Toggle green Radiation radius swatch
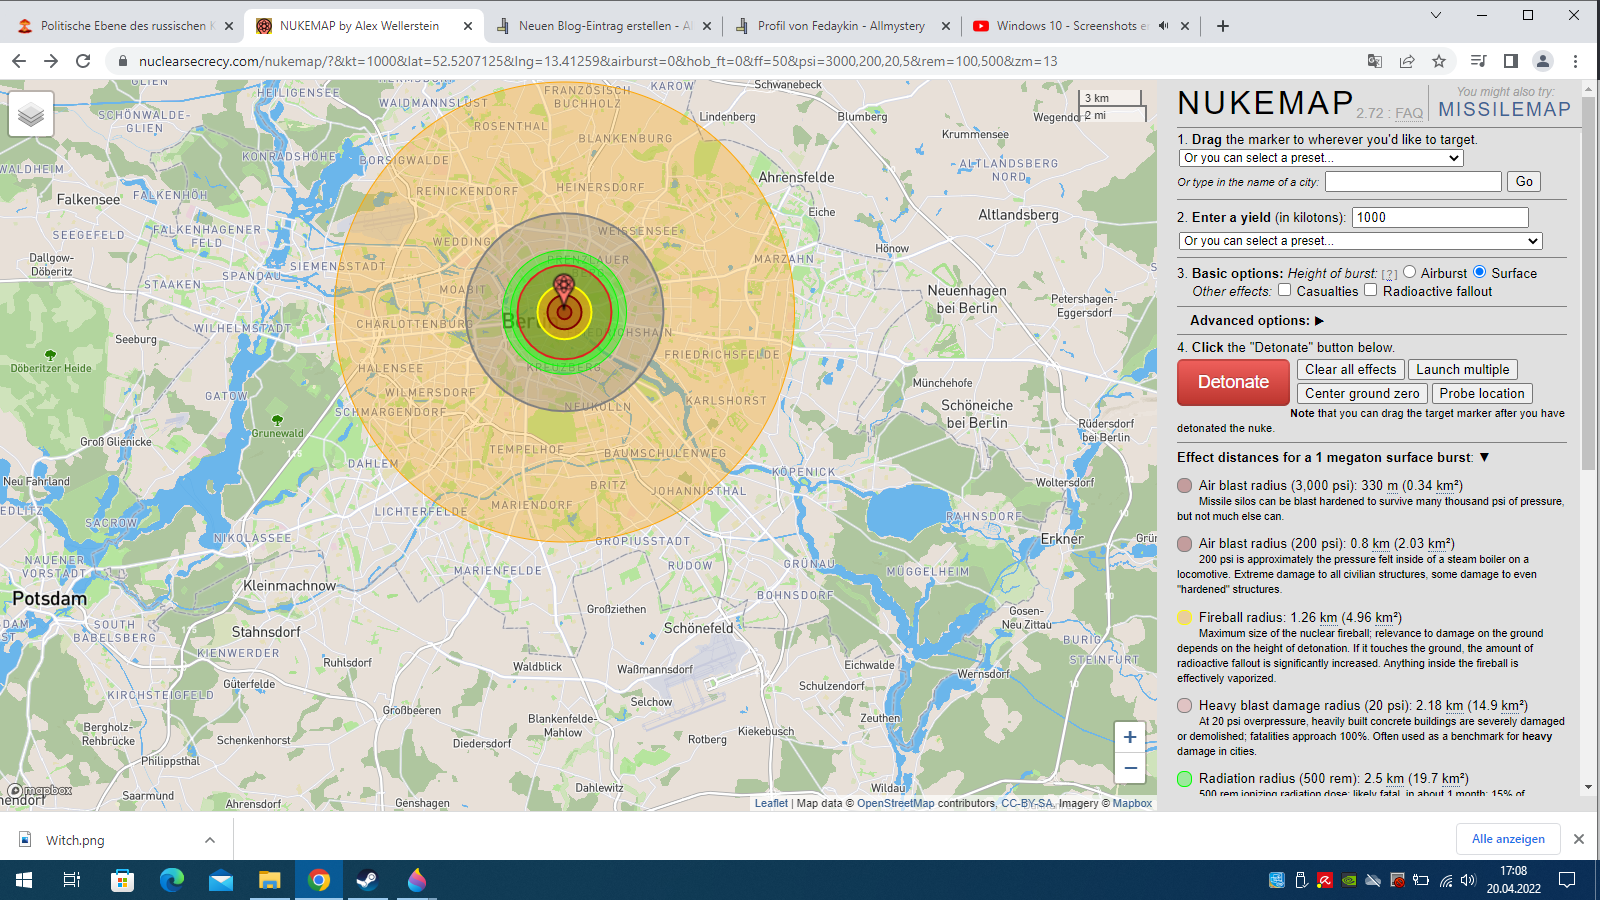Image resolution: width=1600 pixels, height=900 pixels. click(1185, 778)
